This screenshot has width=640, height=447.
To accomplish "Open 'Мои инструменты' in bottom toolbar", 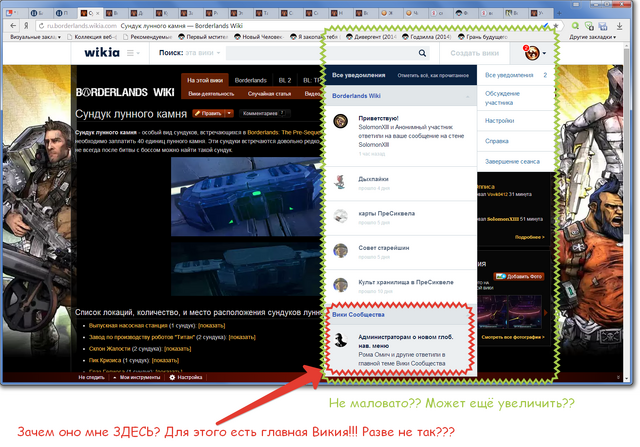I will click(139, 378).
